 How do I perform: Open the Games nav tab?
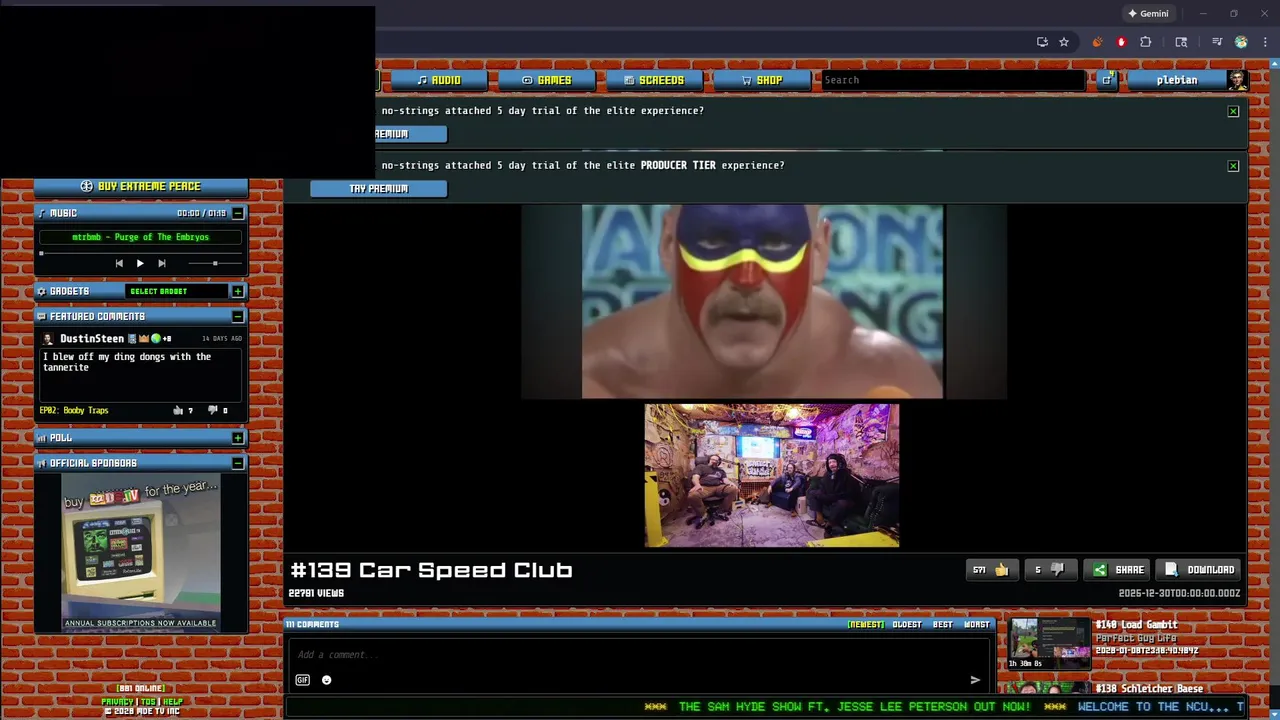pyautogui.click(x=546, y=80)
